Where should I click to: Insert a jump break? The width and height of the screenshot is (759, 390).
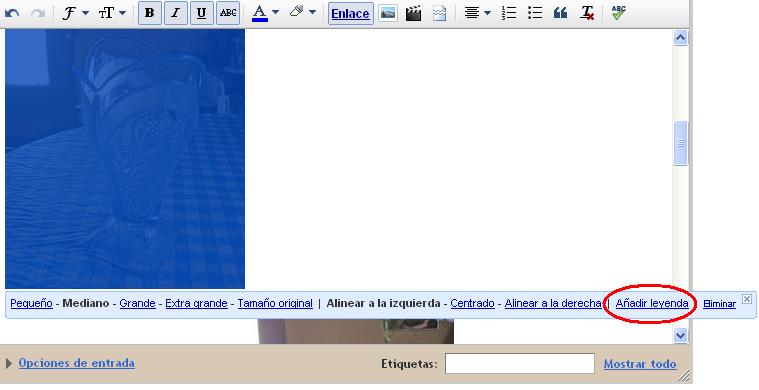(439, 13)
